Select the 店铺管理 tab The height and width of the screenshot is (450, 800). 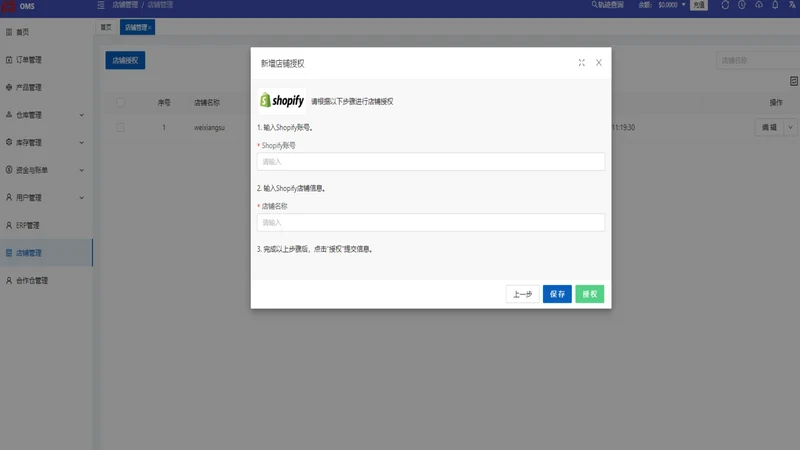[136, 28]
